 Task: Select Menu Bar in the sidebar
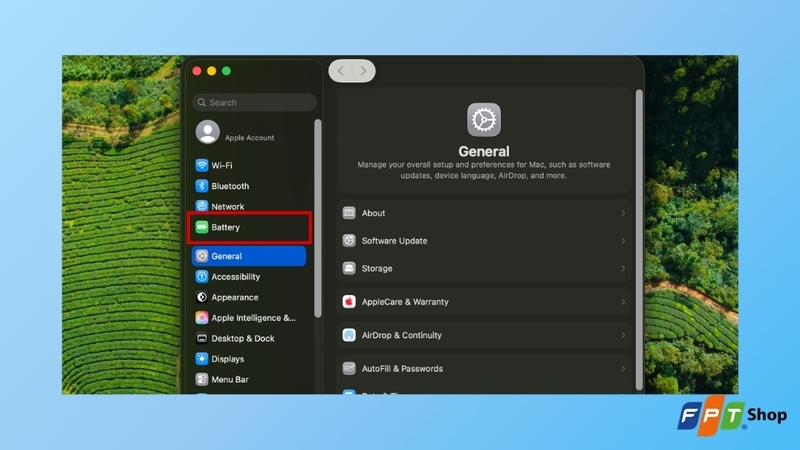[x=249, y=379]
